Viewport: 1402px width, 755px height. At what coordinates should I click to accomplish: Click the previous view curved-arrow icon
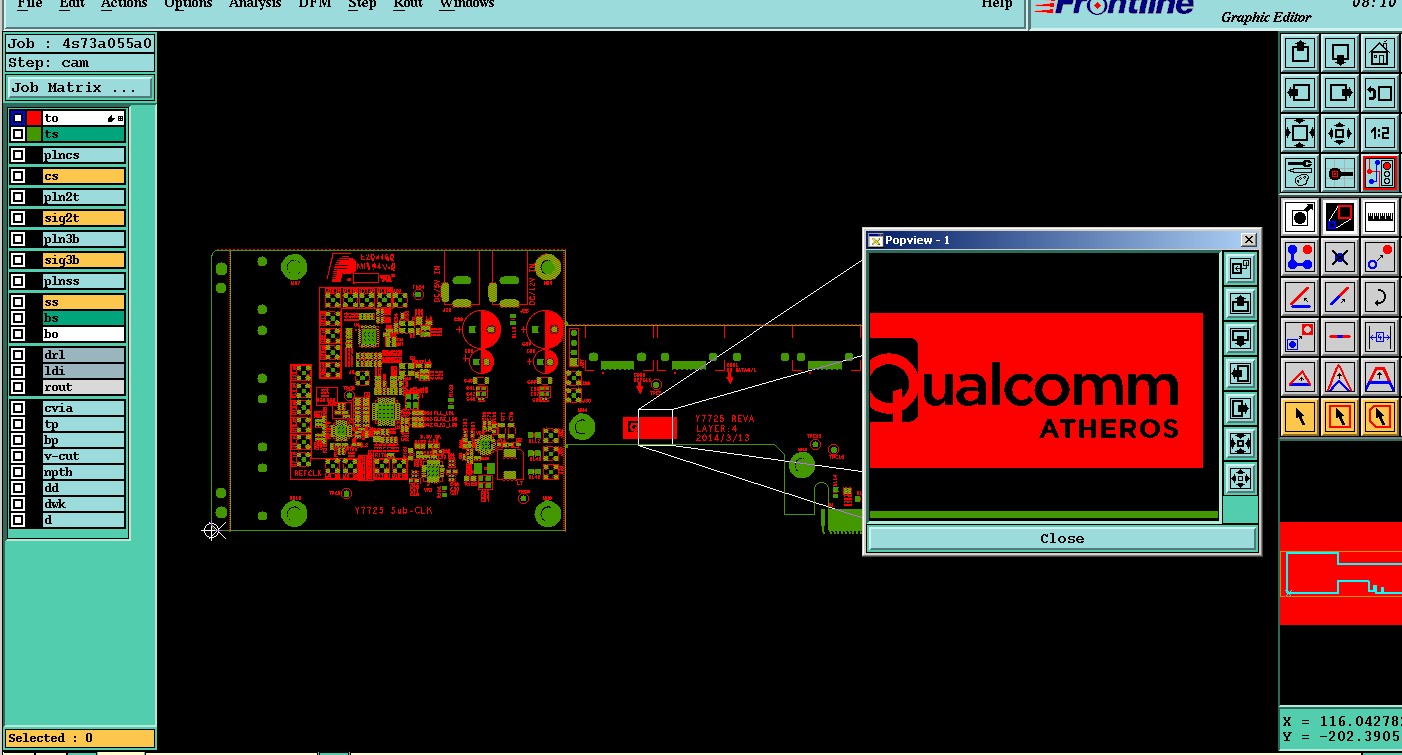(x=1380, y=93)
